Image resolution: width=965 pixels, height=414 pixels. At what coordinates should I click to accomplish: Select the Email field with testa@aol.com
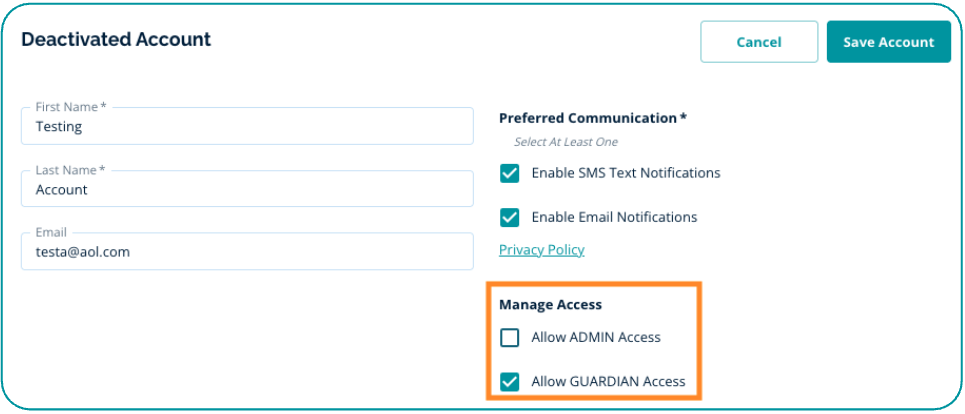click(x=247, y=252)
